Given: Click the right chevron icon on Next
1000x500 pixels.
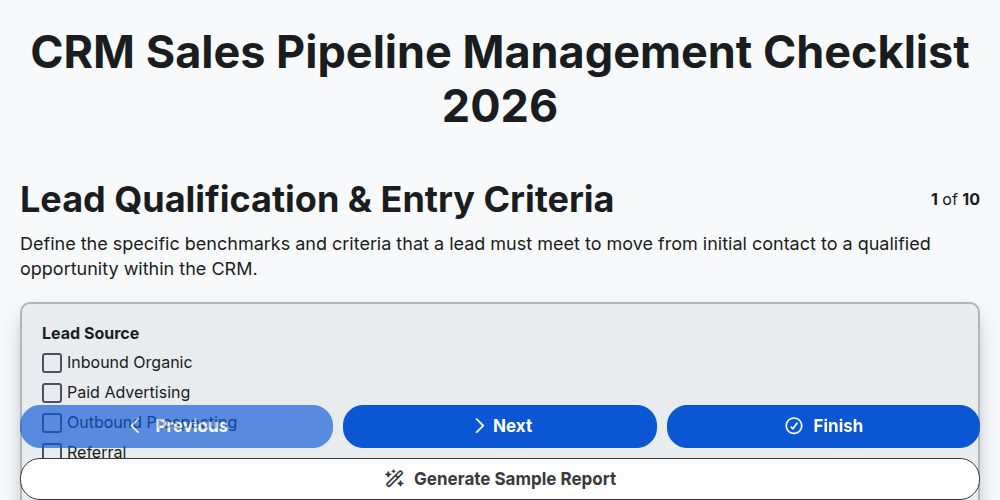Looking at the screenshot, I should click(x=480, y=426).
